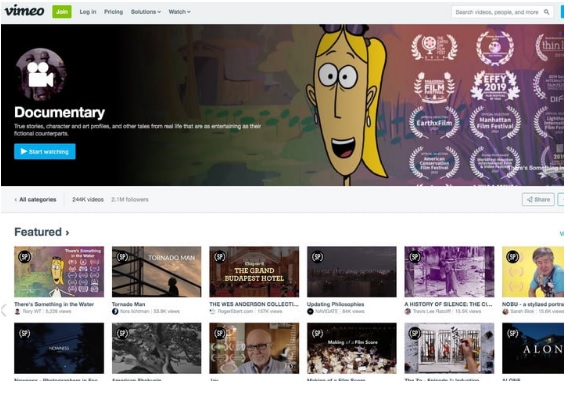The width and height of the screenshot is (565, 393).
Task: Click the green Join button
Action: pos(62,12)
